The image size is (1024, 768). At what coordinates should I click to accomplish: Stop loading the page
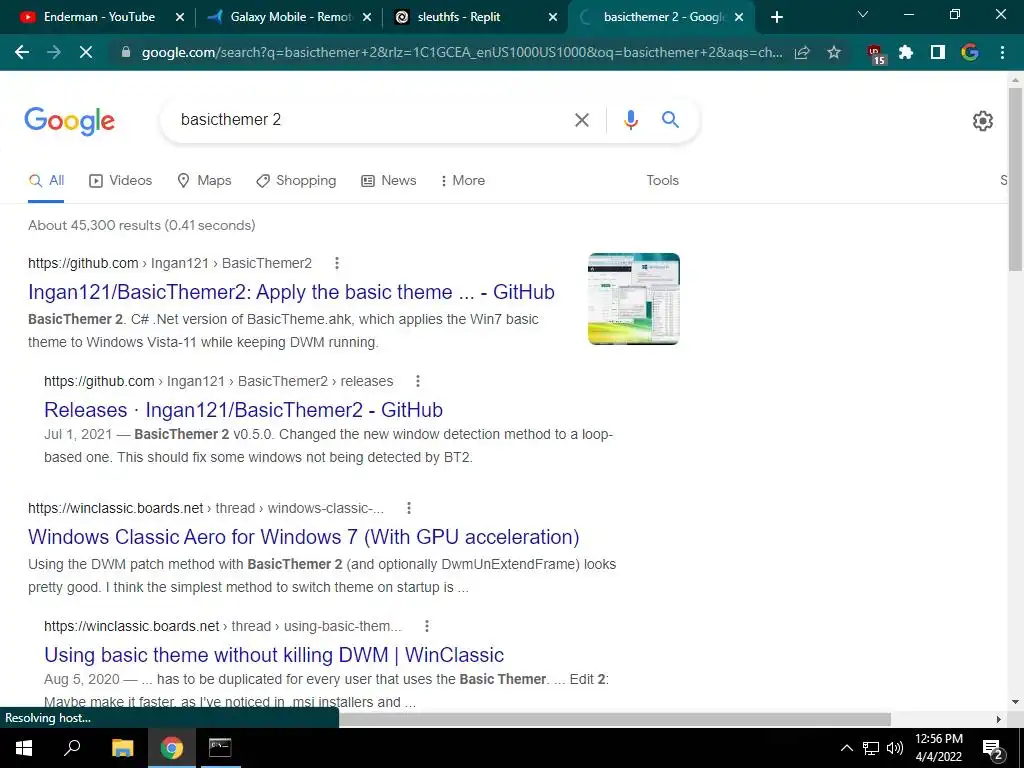(x=86, y=52)
